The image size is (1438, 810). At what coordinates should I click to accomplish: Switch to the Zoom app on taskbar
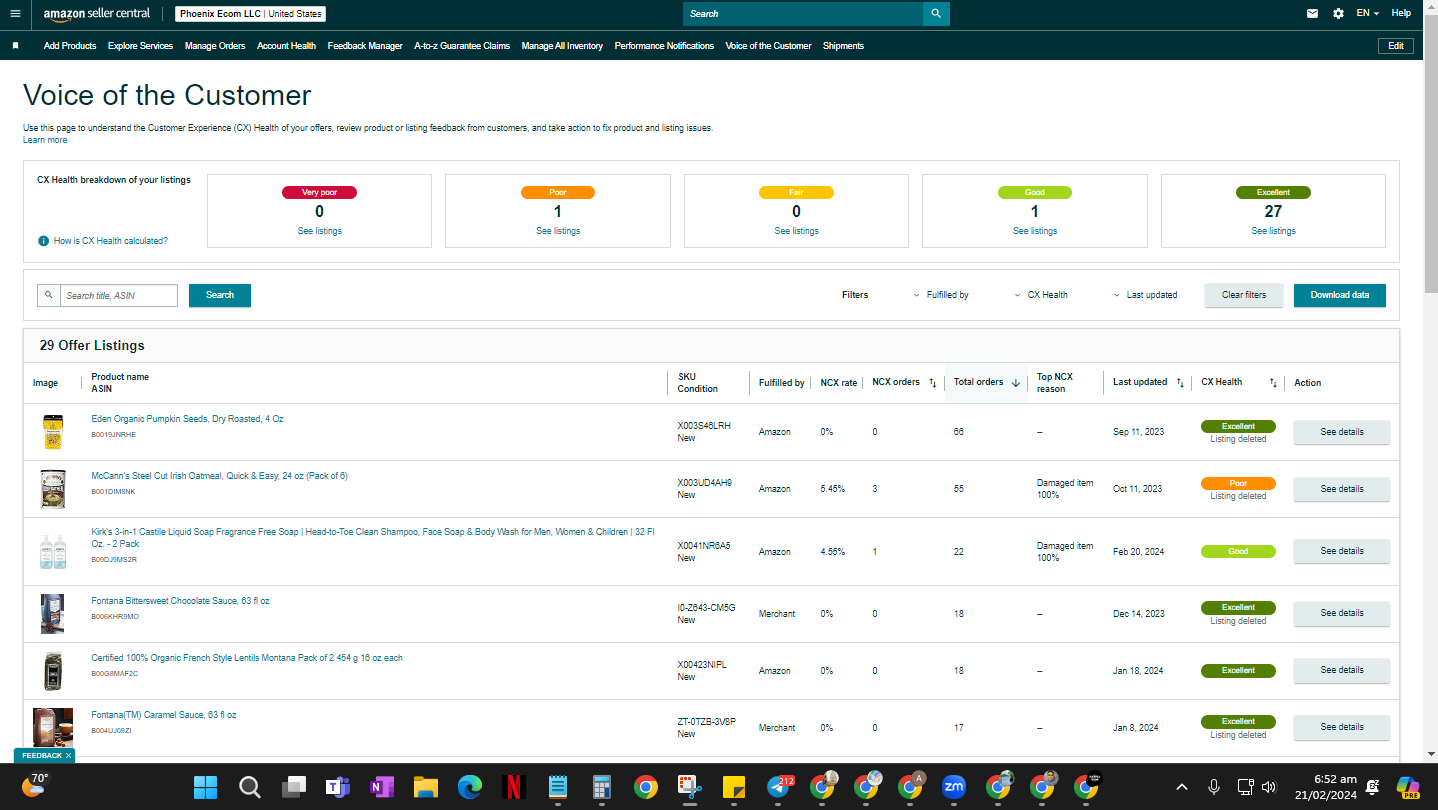coord(954,787)
